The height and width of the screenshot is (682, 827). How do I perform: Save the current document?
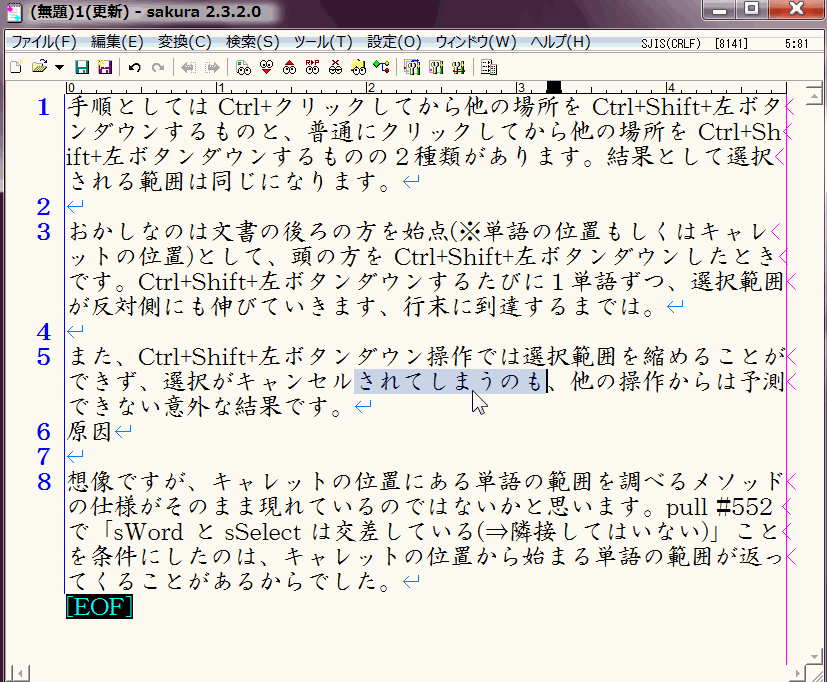tap(81, 67)
